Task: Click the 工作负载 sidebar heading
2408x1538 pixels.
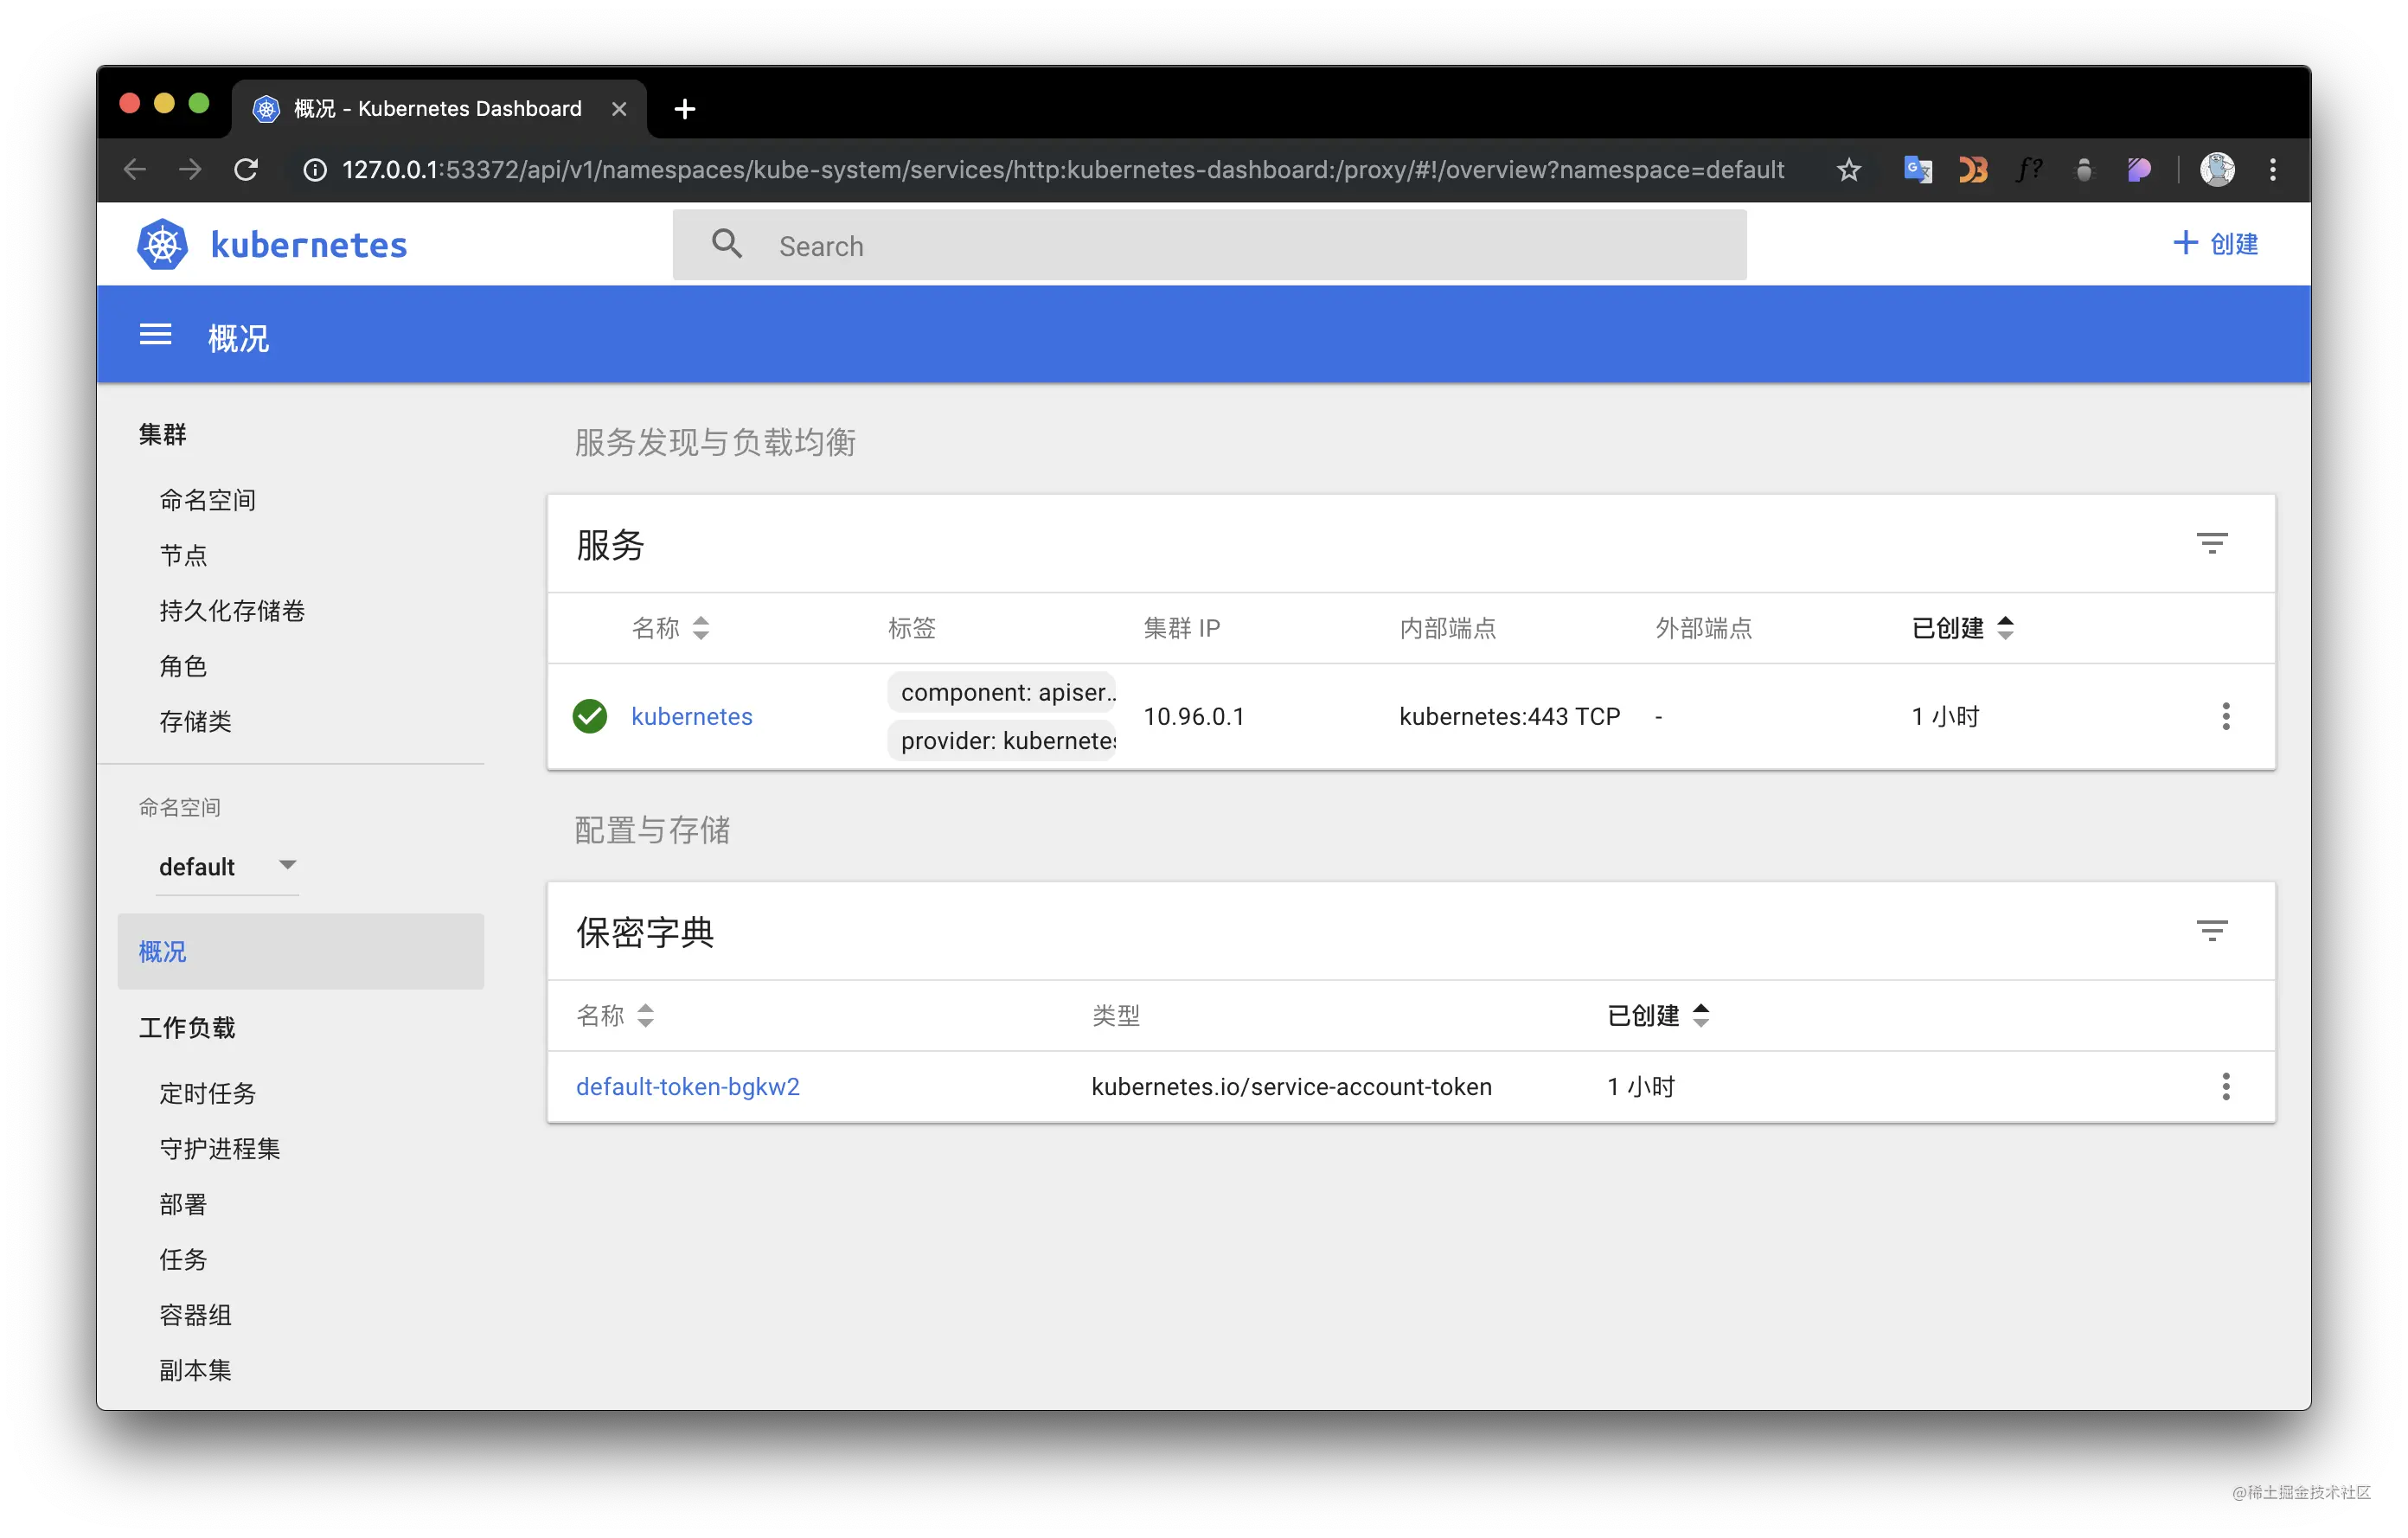Action: point(187,1027)
